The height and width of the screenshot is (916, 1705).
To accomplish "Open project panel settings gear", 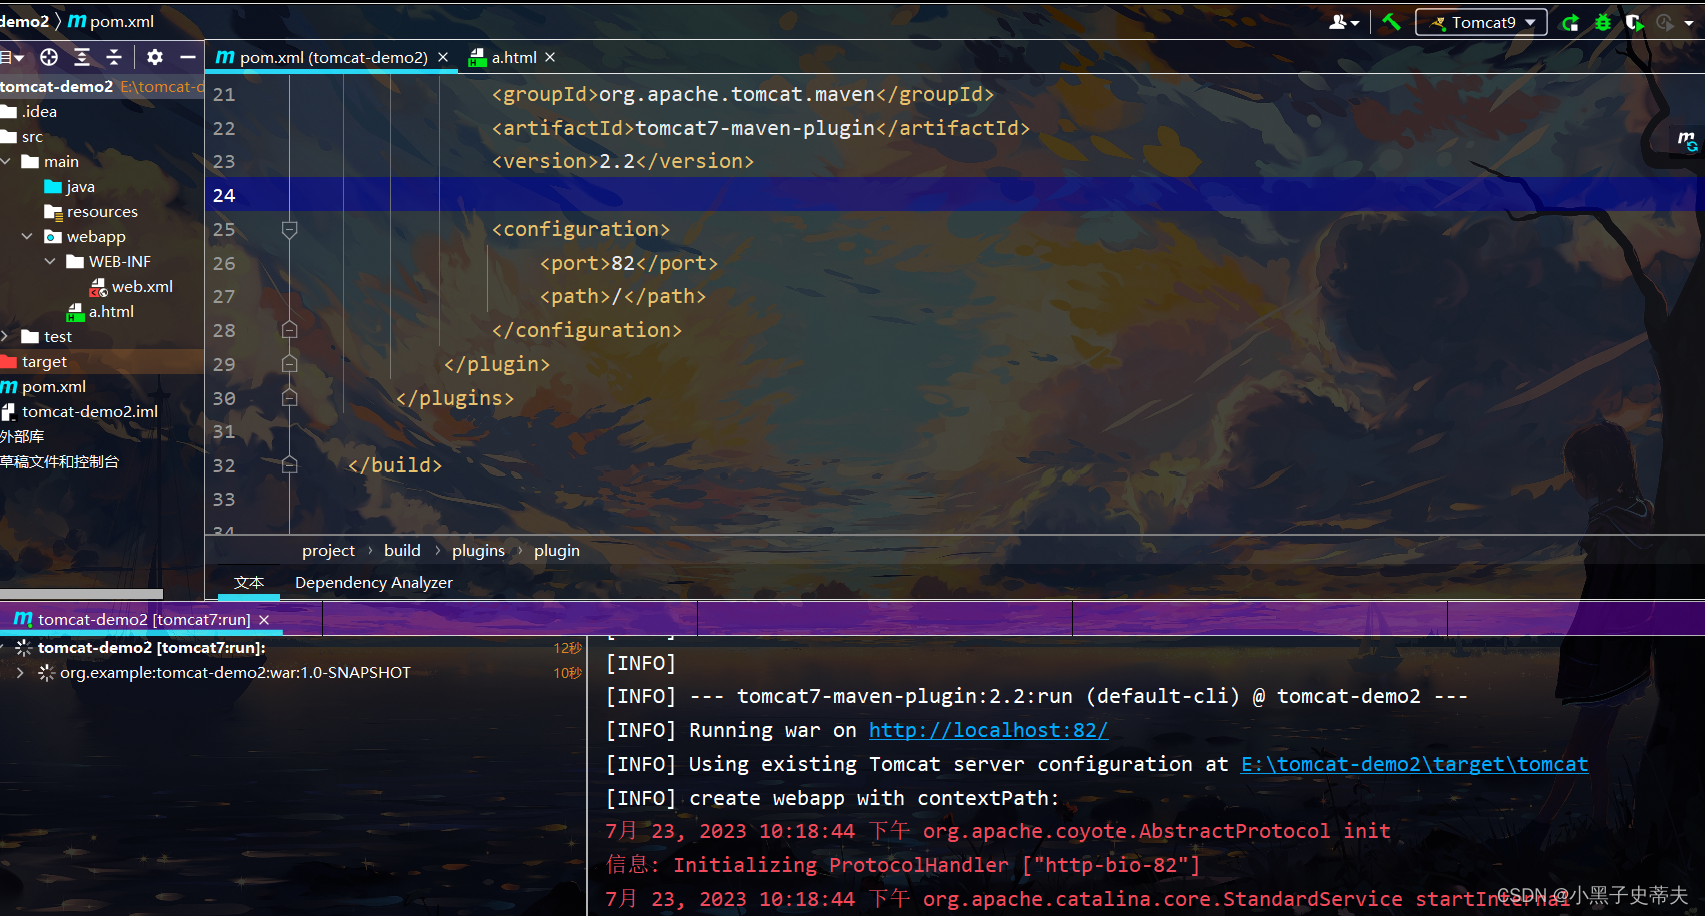I will (154, 57).
